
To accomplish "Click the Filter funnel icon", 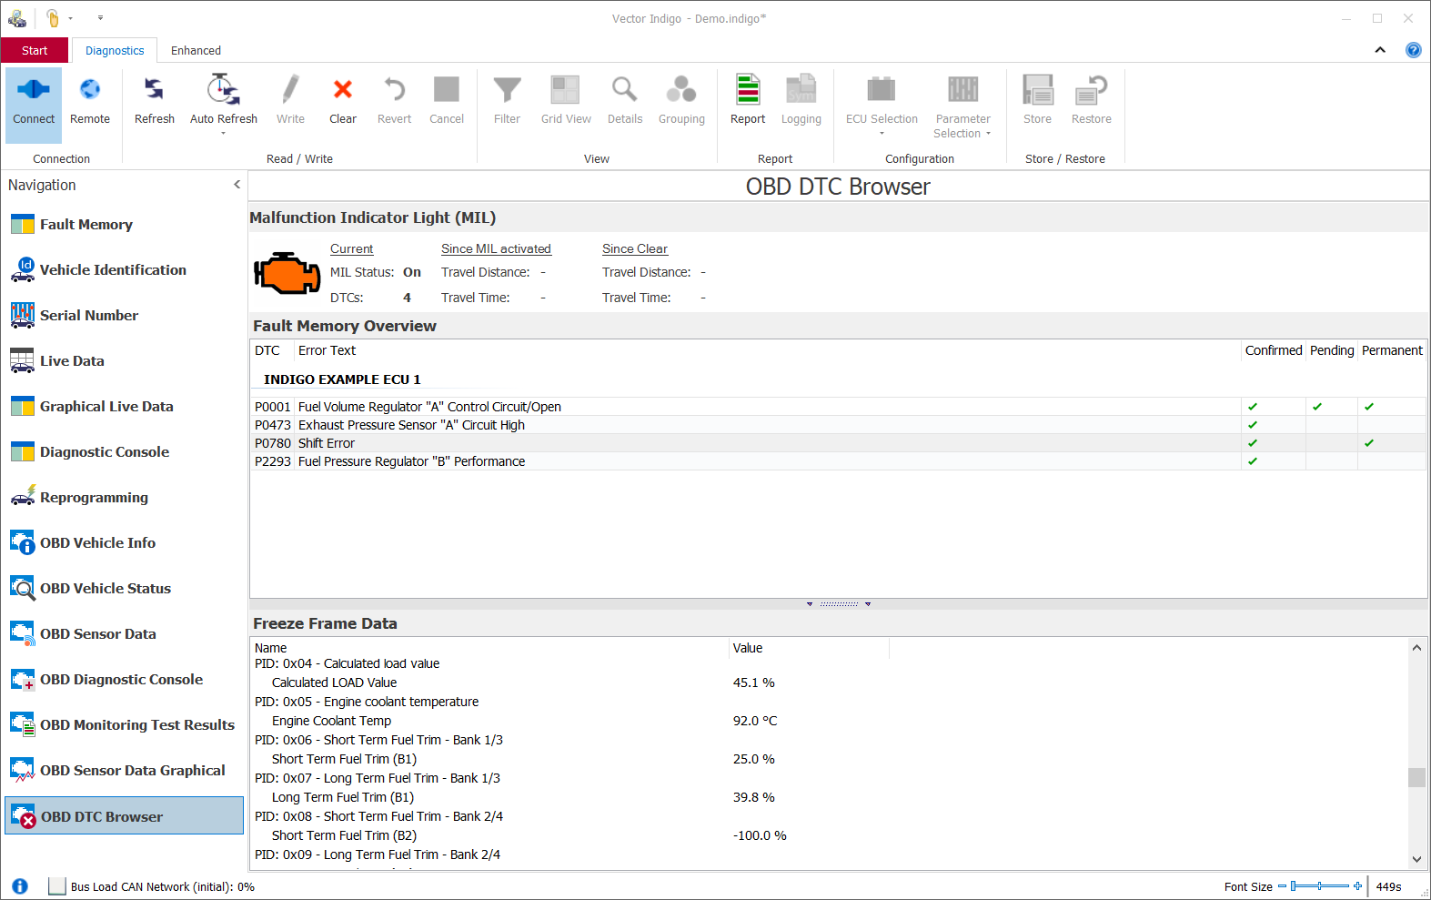I will [507, 90].
